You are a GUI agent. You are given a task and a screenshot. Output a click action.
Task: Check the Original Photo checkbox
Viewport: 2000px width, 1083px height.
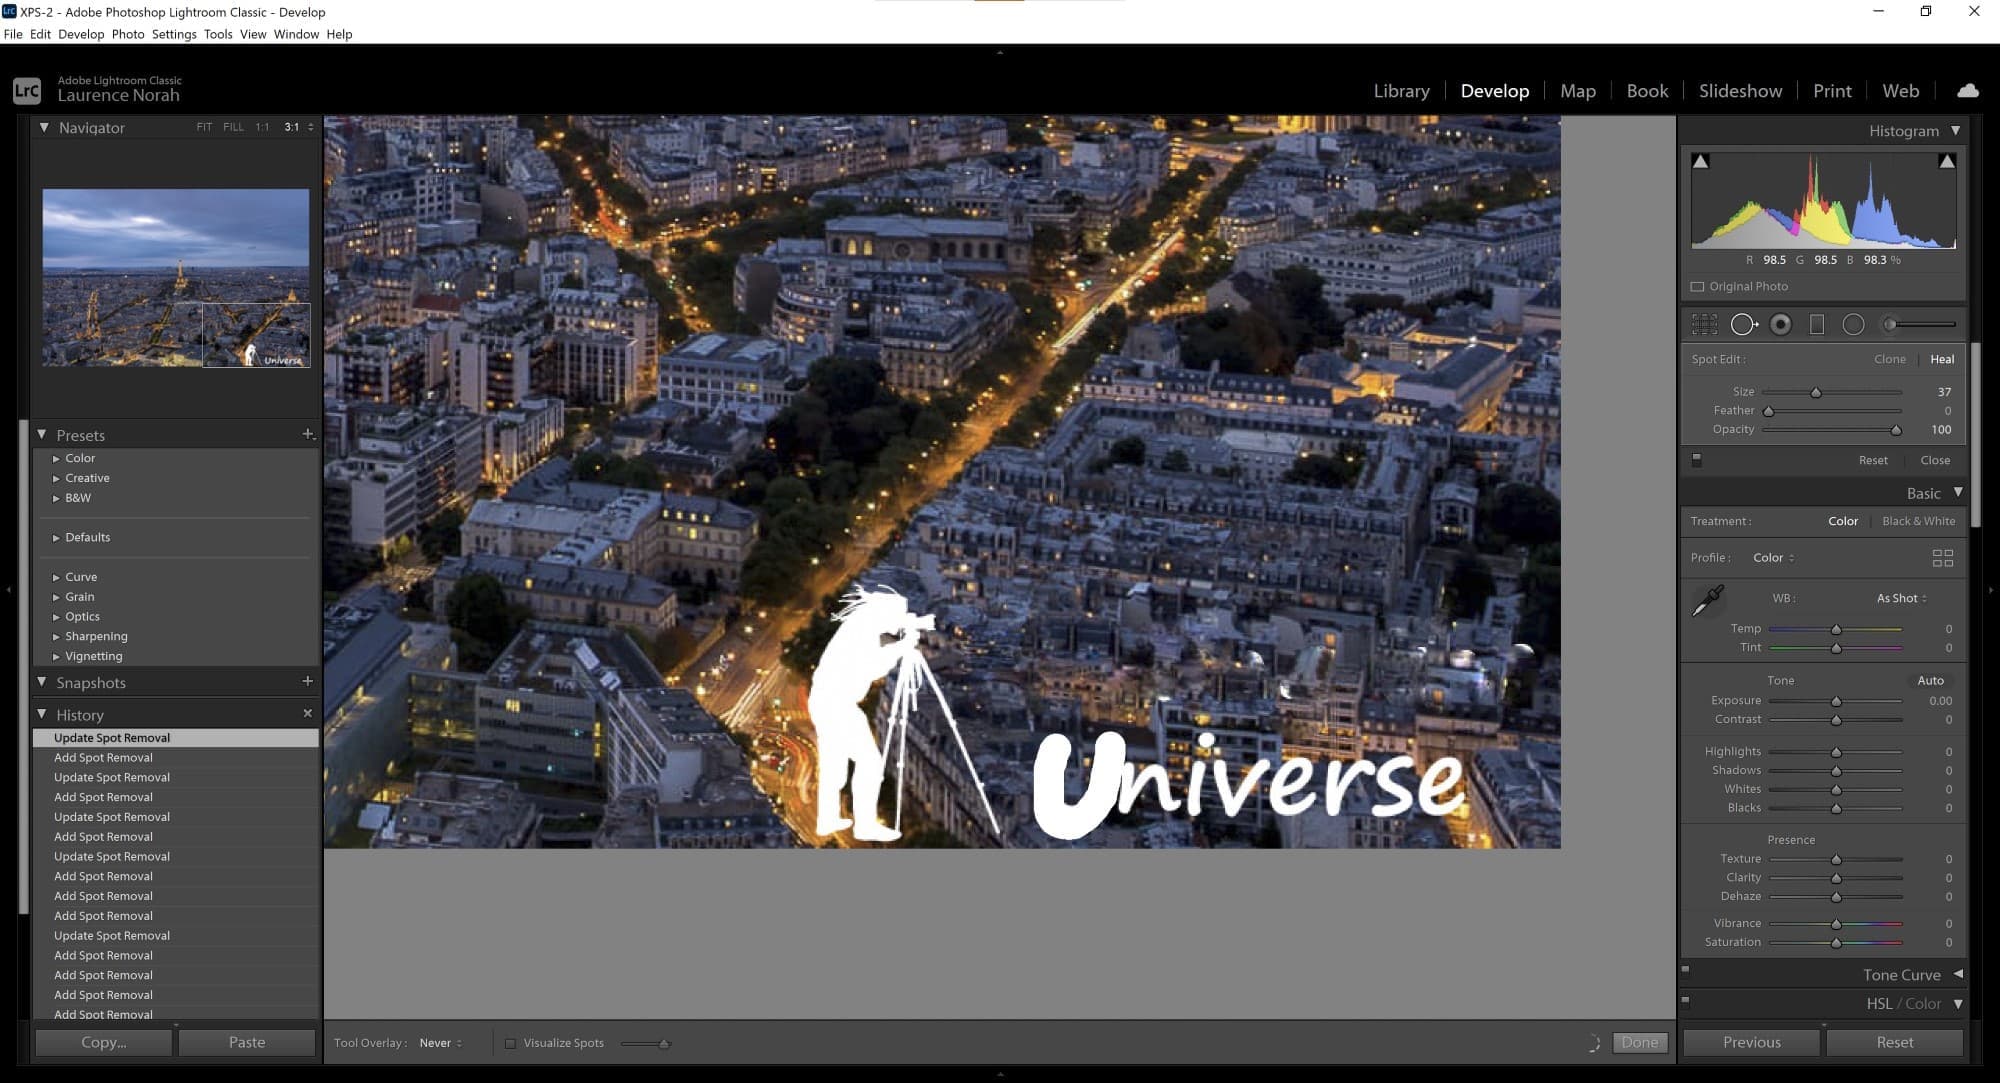1697,287
